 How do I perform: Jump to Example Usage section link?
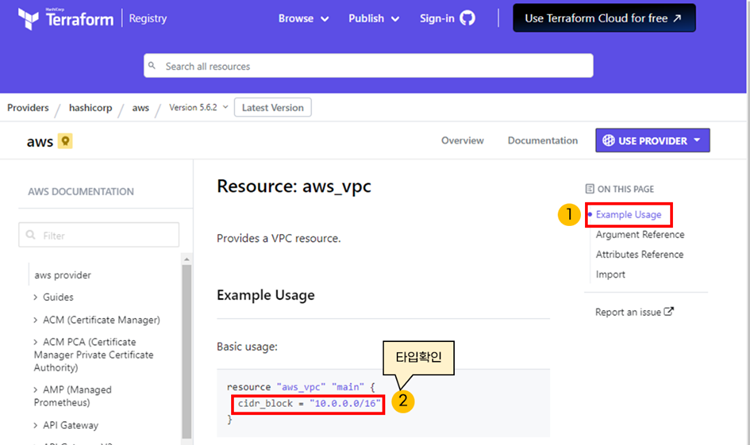[x=629, y=214]
